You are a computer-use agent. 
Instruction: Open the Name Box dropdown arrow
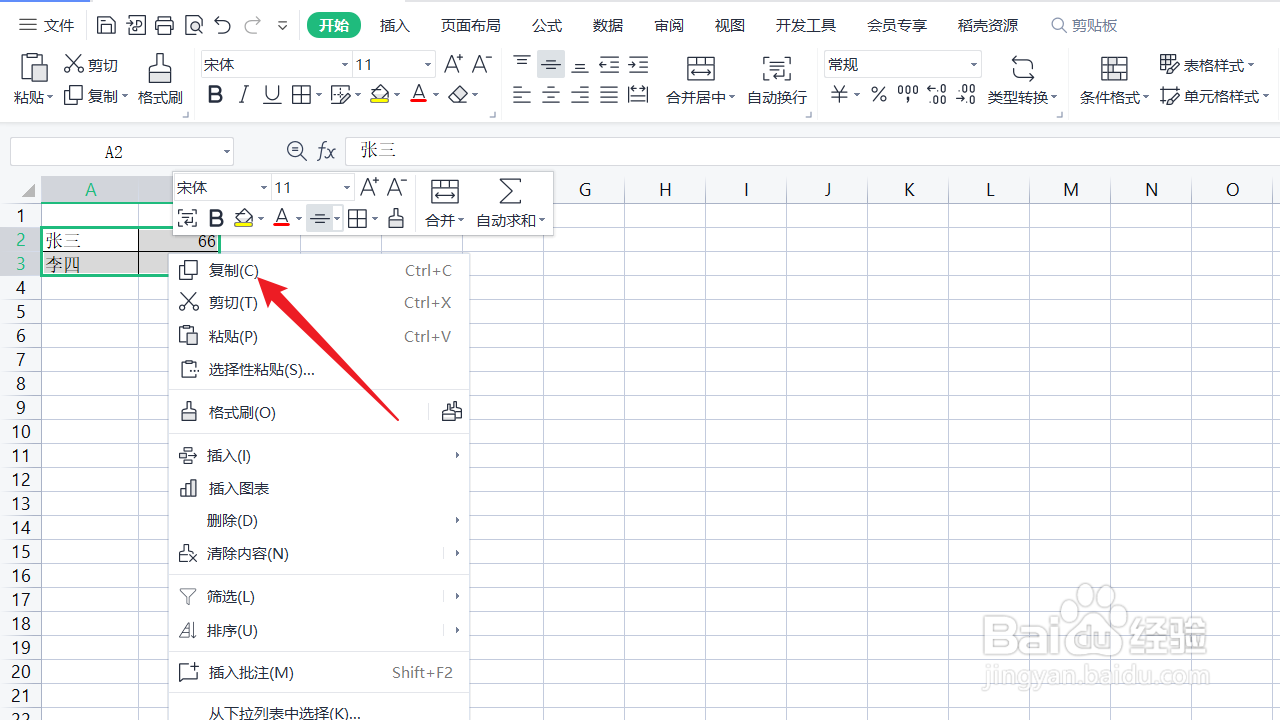pyautogui.click(x=227, y=152)
